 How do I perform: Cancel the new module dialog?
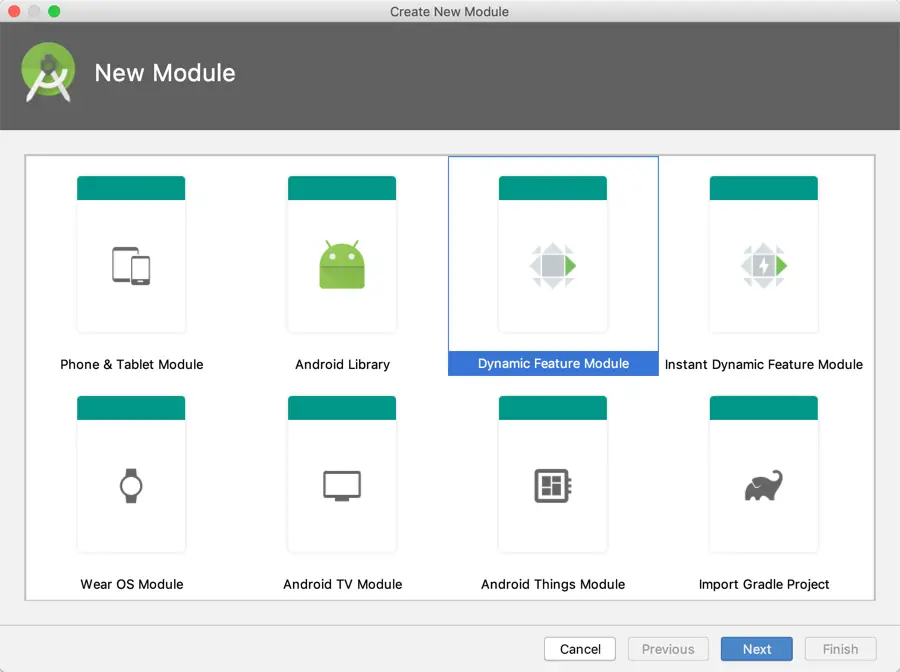click(x=580, y=649)
